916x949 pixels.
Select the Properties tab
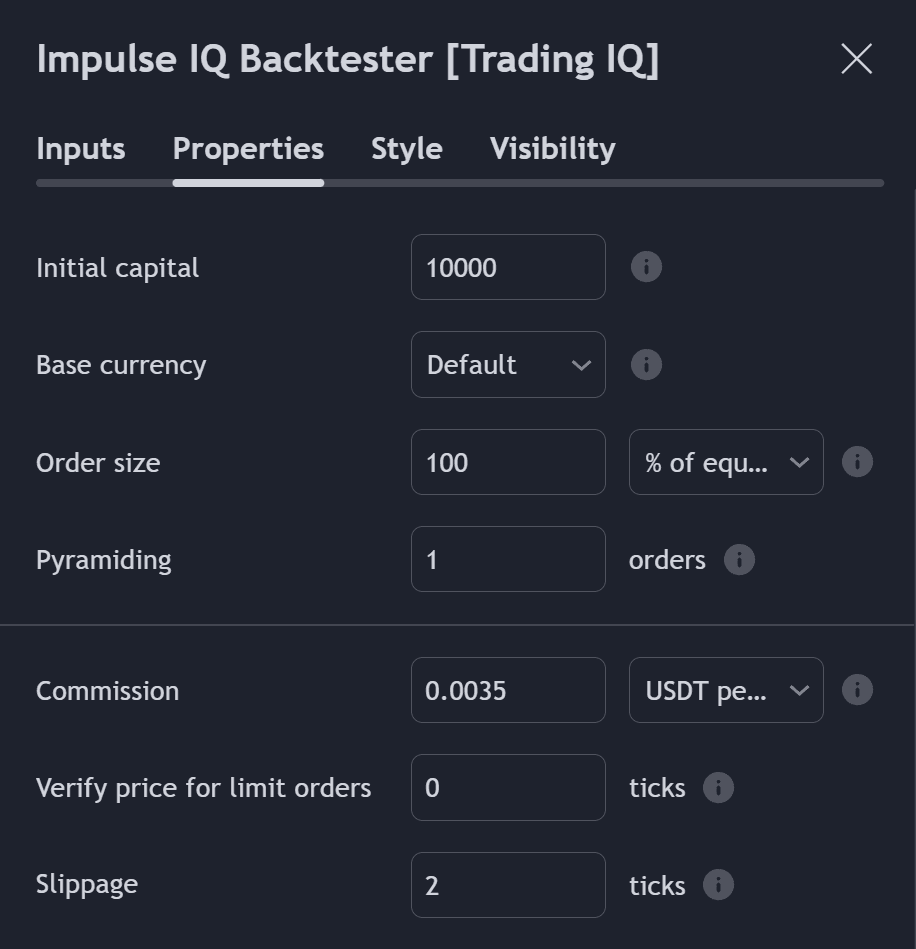(248, 149)
